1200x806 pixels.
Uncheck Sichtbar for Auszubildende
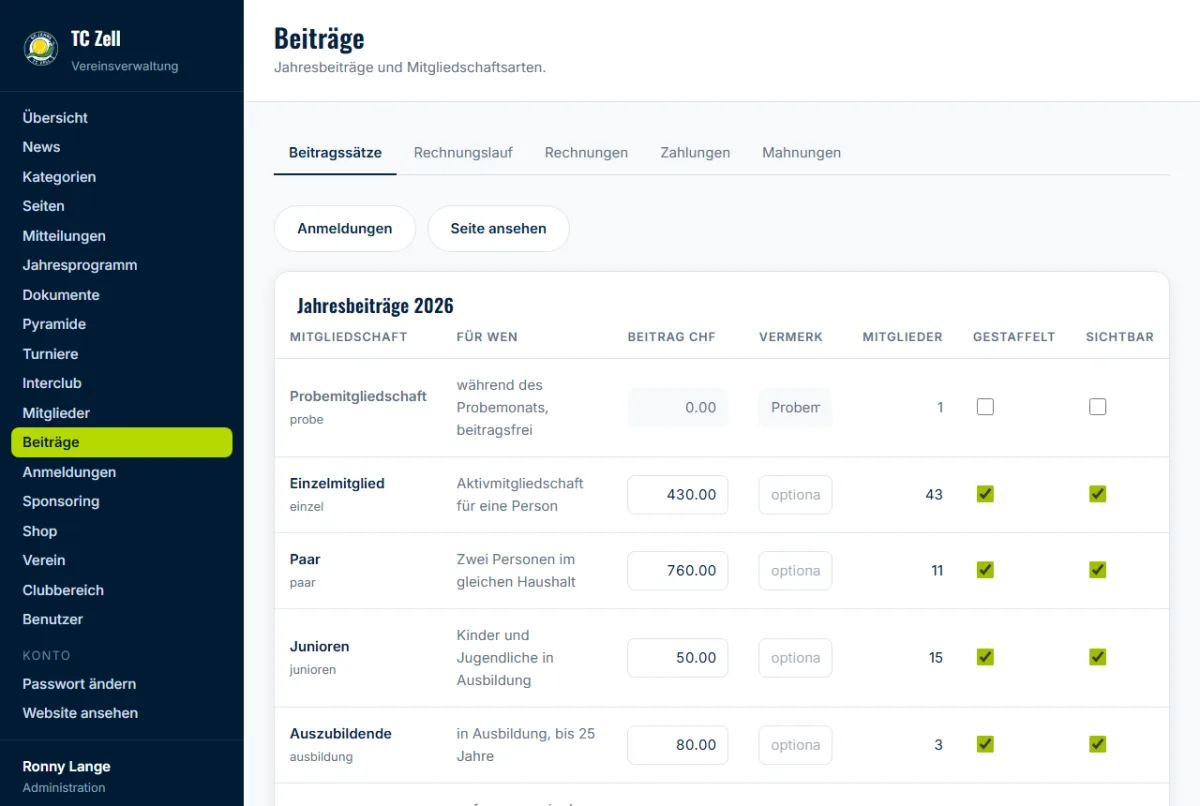[x=1098, y=744]
